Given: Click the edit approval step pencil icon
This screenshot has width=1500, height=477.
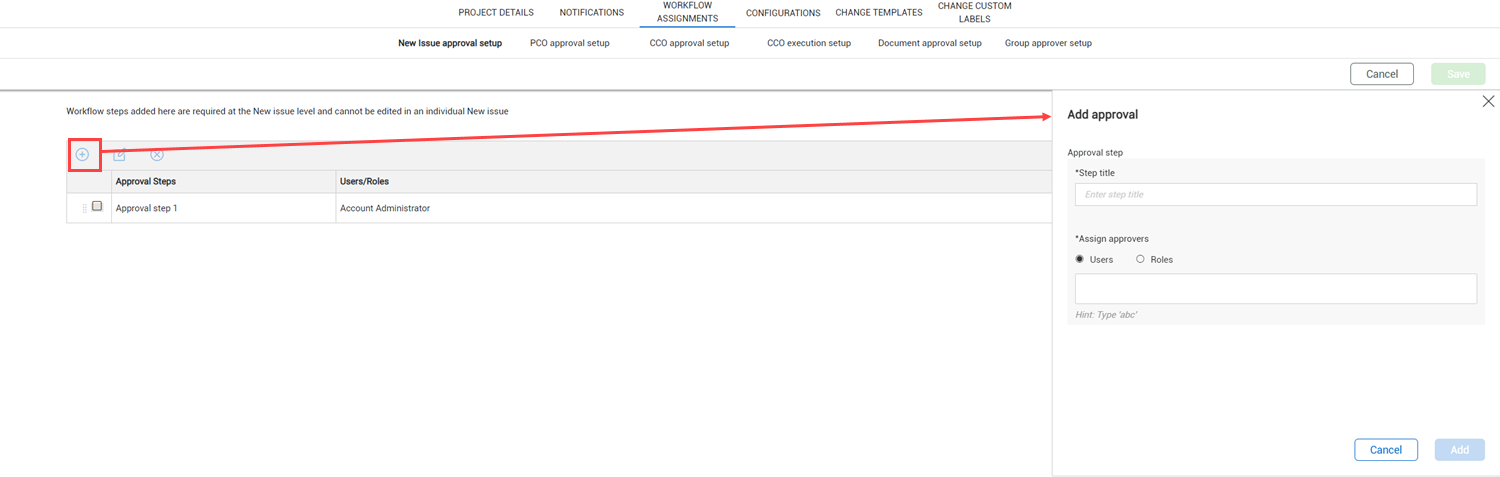Looking at the screenshot, I should [x=119, y=155].
